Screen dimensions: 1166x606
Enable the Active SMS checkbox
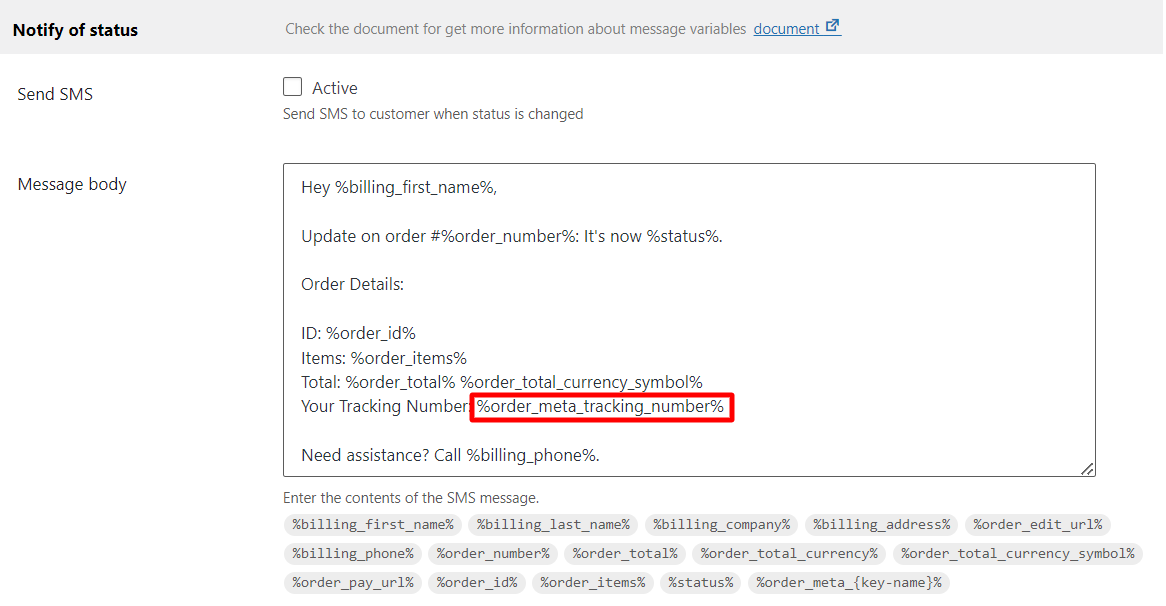click(x=292, y=87)
